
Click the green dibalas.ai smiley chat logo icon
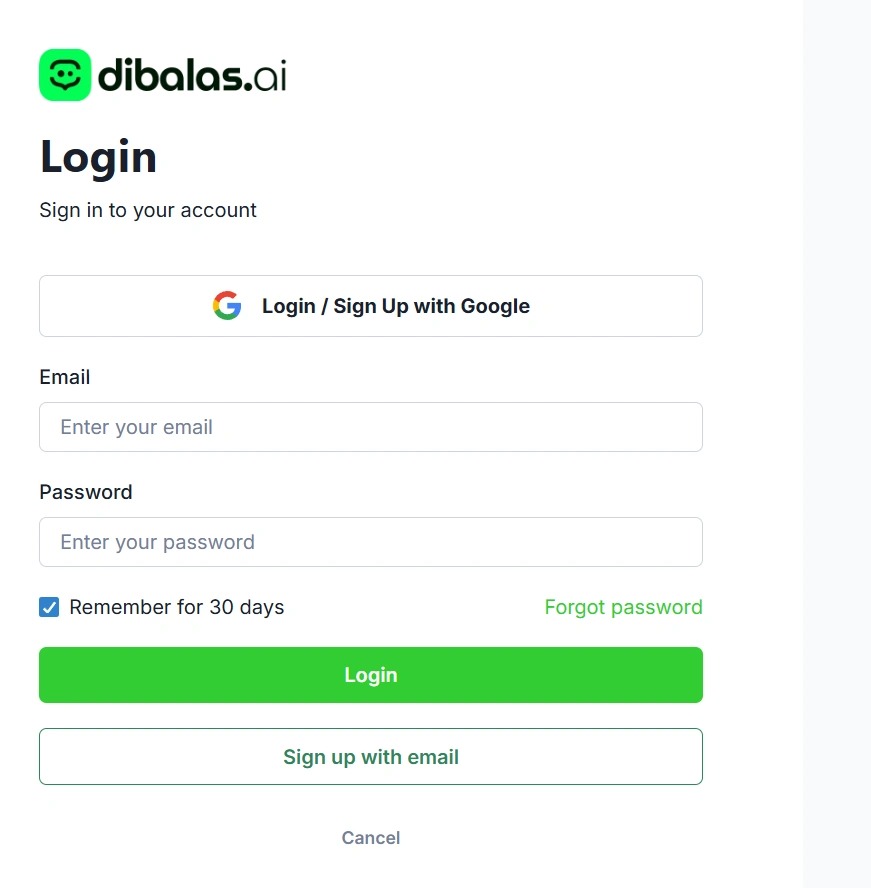pyautogui.click(x=65, y=75)
